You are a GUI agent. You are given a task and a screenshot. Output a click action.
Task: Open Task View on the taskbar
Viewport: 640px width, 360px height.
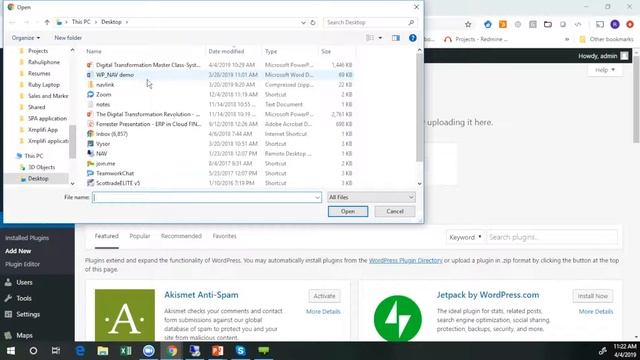point(56,351)
